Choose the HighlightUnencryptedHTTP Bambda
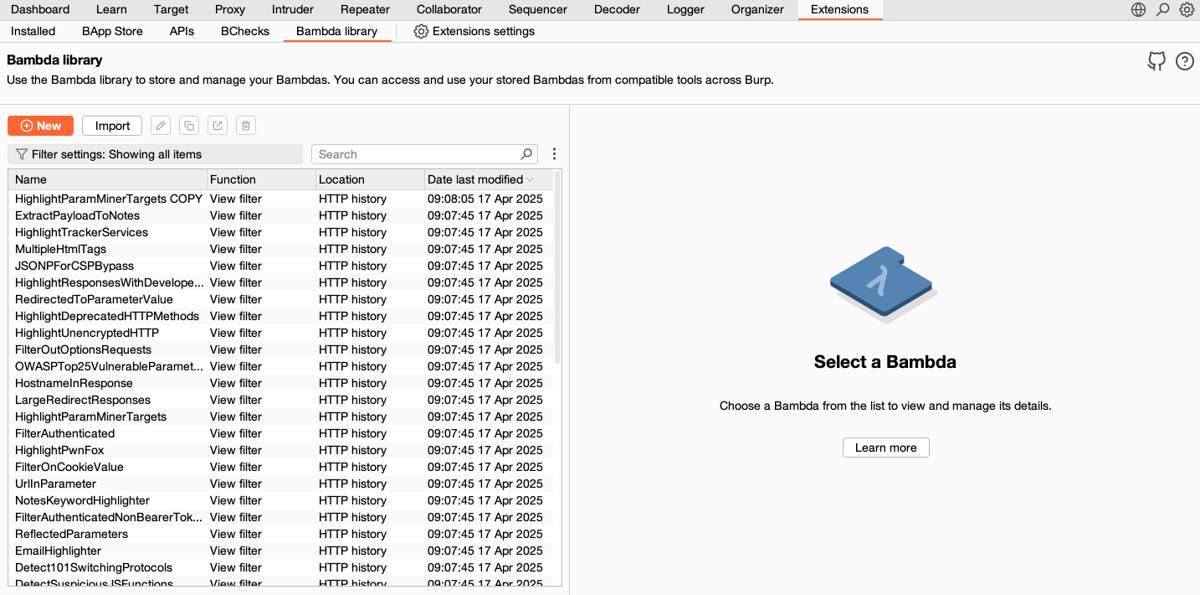Viewport: 1200px width, 595px height. pyautogui.click(x=280, y=333)
